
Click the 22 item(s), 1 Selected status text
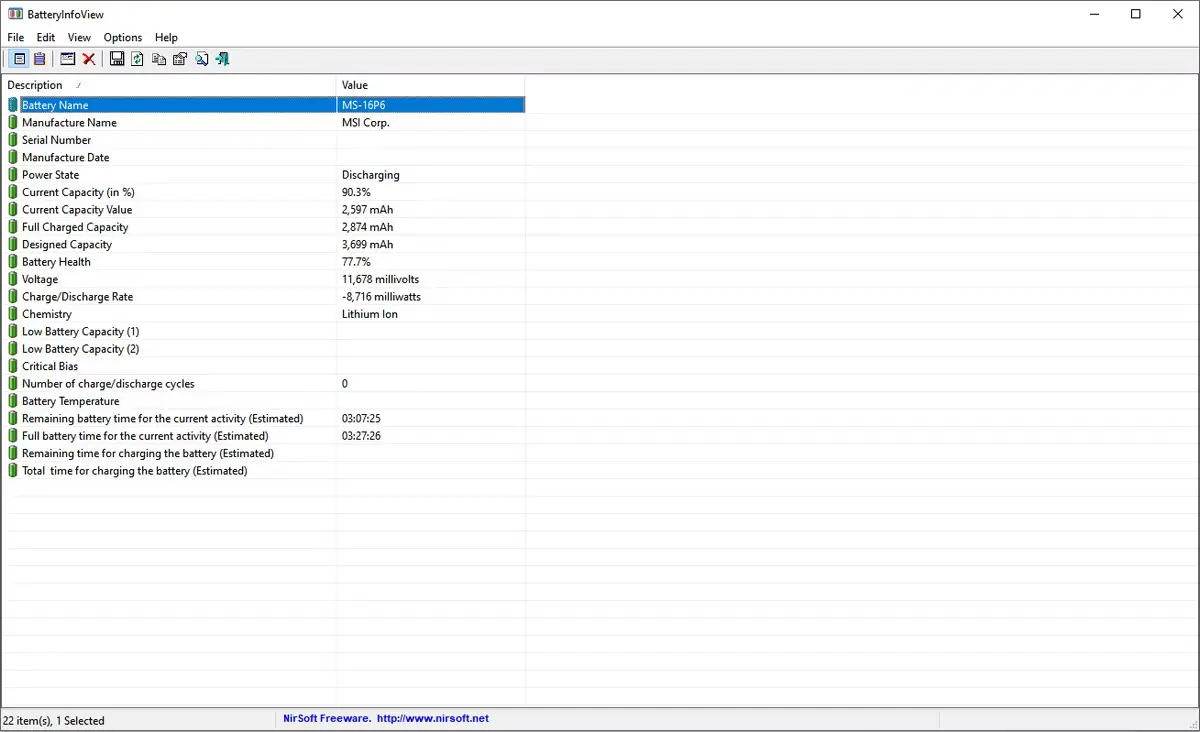pos(54,720)
